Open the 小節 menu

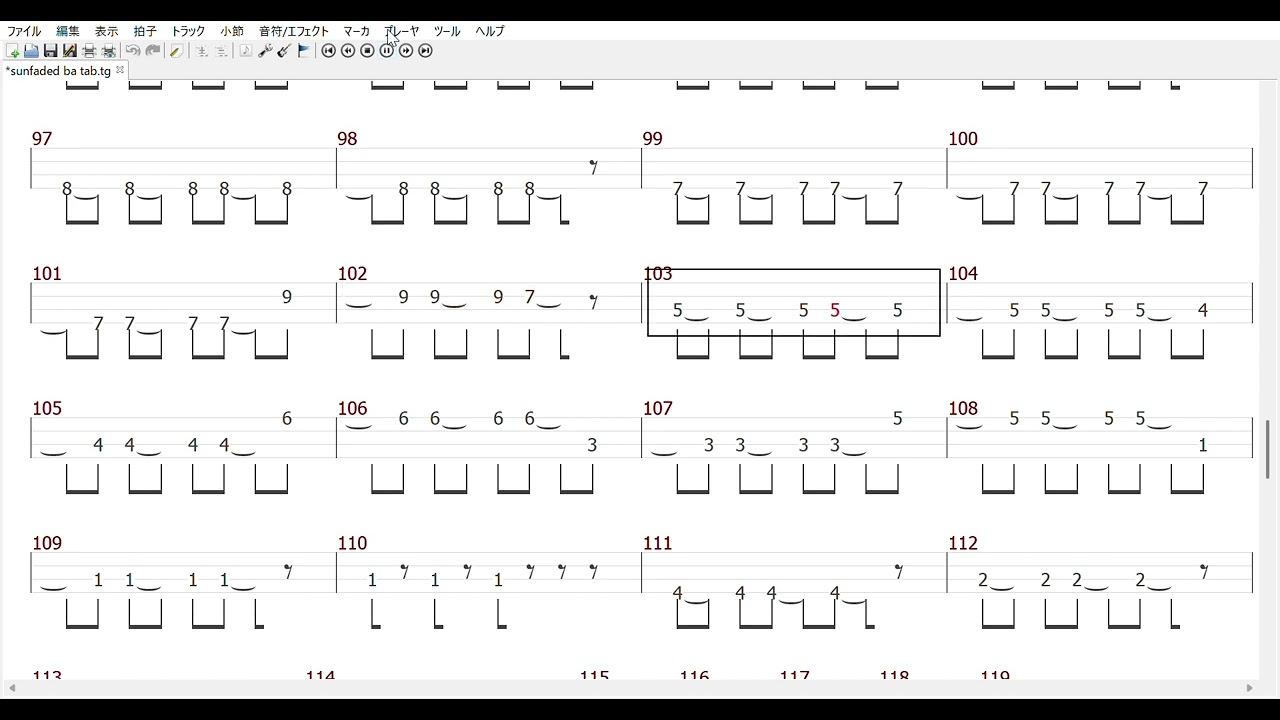click(x=232, y=31)
